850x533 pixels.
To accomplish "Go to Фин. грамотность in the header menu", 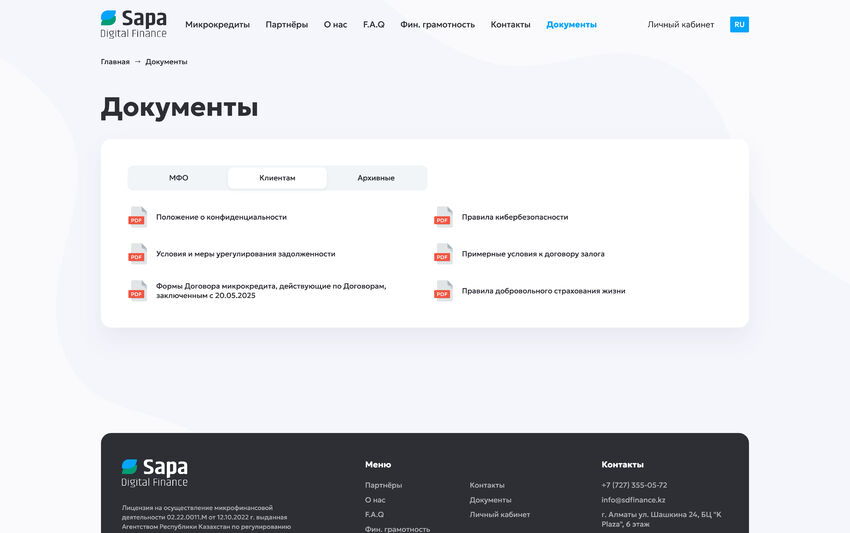I will pos(437,24).
